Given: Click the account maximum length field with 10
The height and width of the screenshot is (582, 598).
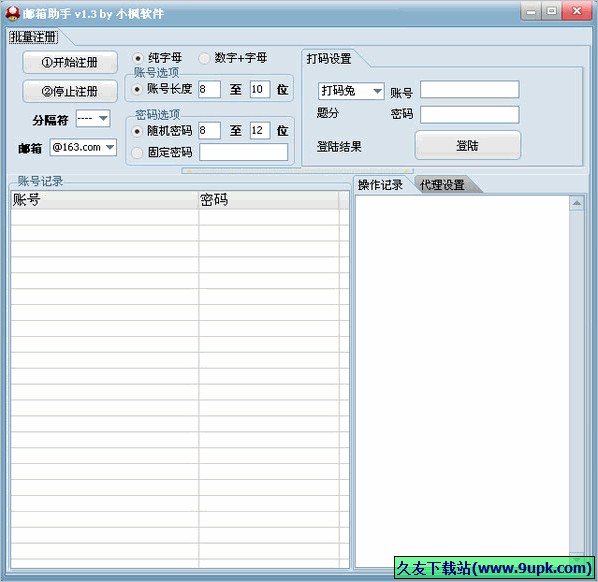Looking at the screenshot, I should click(260, 89).
